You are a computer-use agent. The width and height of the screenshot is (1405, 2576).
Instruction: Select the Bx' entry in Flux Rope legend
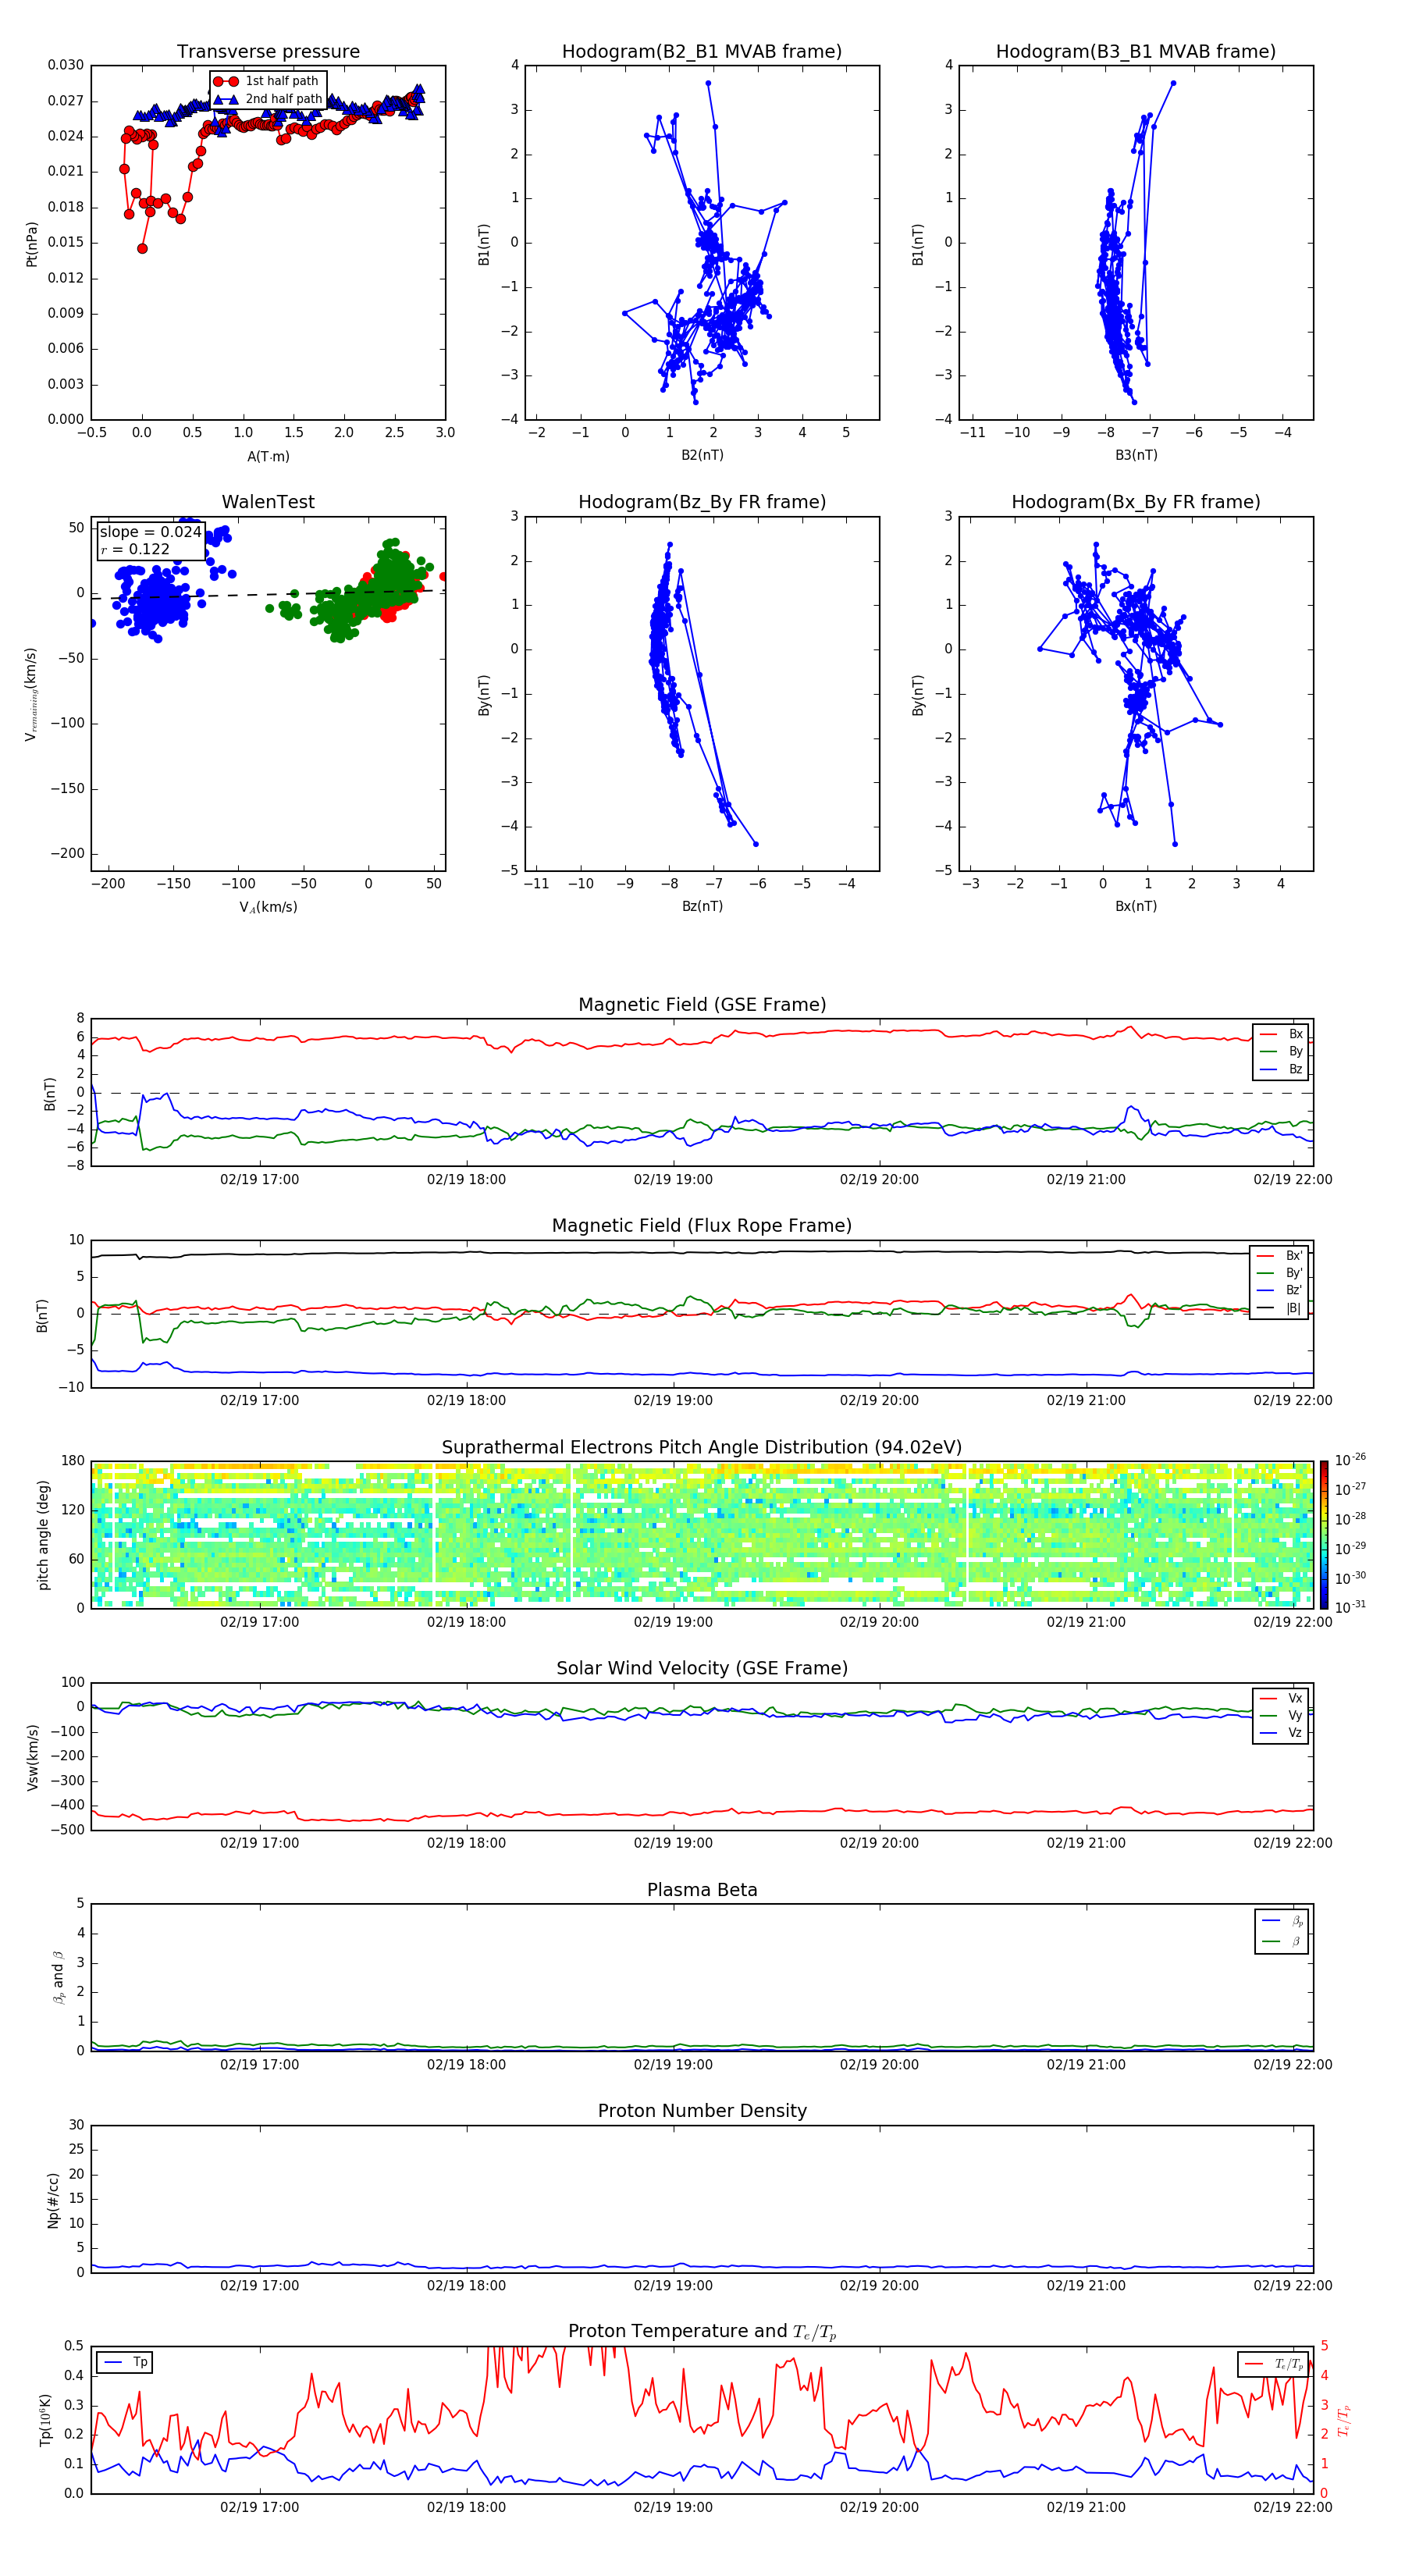coord(1280,1256)
